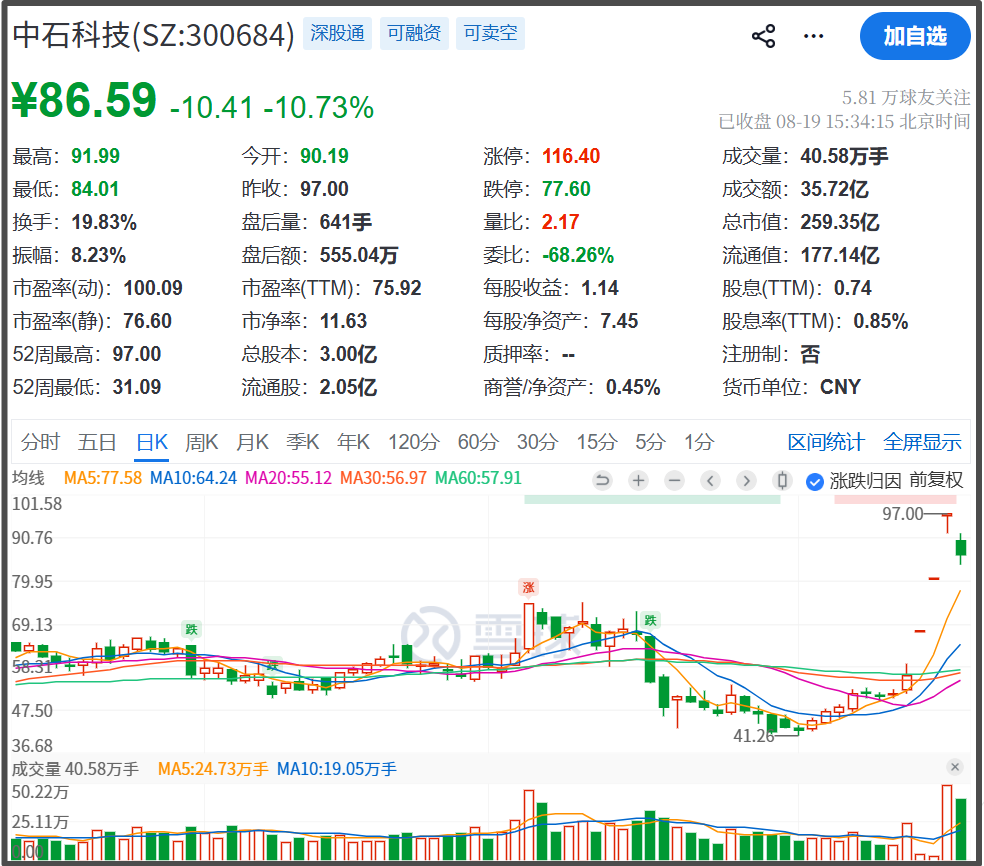Click the undo/reset chart view icon
Image resolution: width=984 pixels, height=866 pixels.
pos(602,481)
